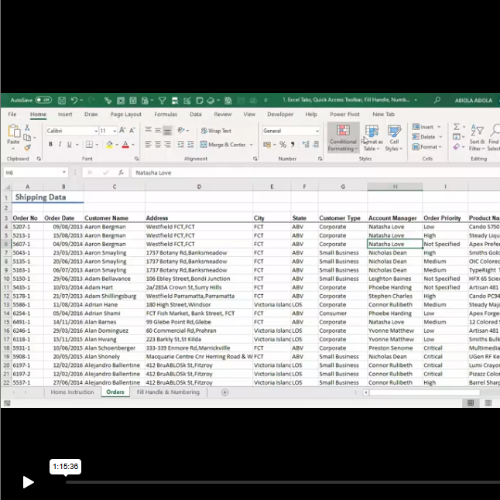Open the General number format dropdown
The height and width of the screenshot is (500, 500).
317,131
